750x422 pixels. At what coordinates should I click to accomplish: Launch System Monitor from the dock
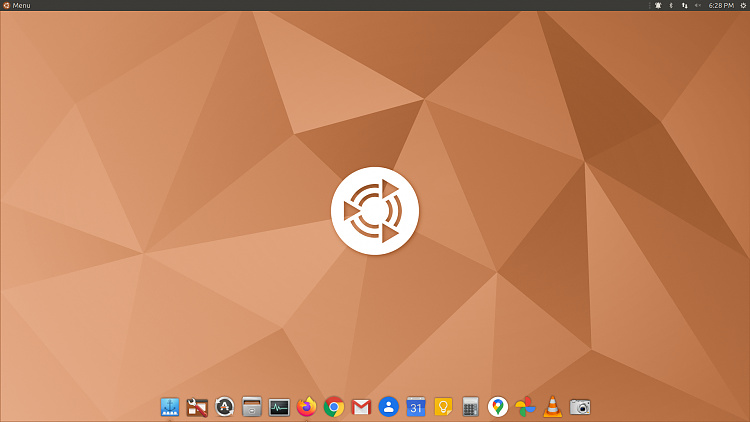(279, 407)
